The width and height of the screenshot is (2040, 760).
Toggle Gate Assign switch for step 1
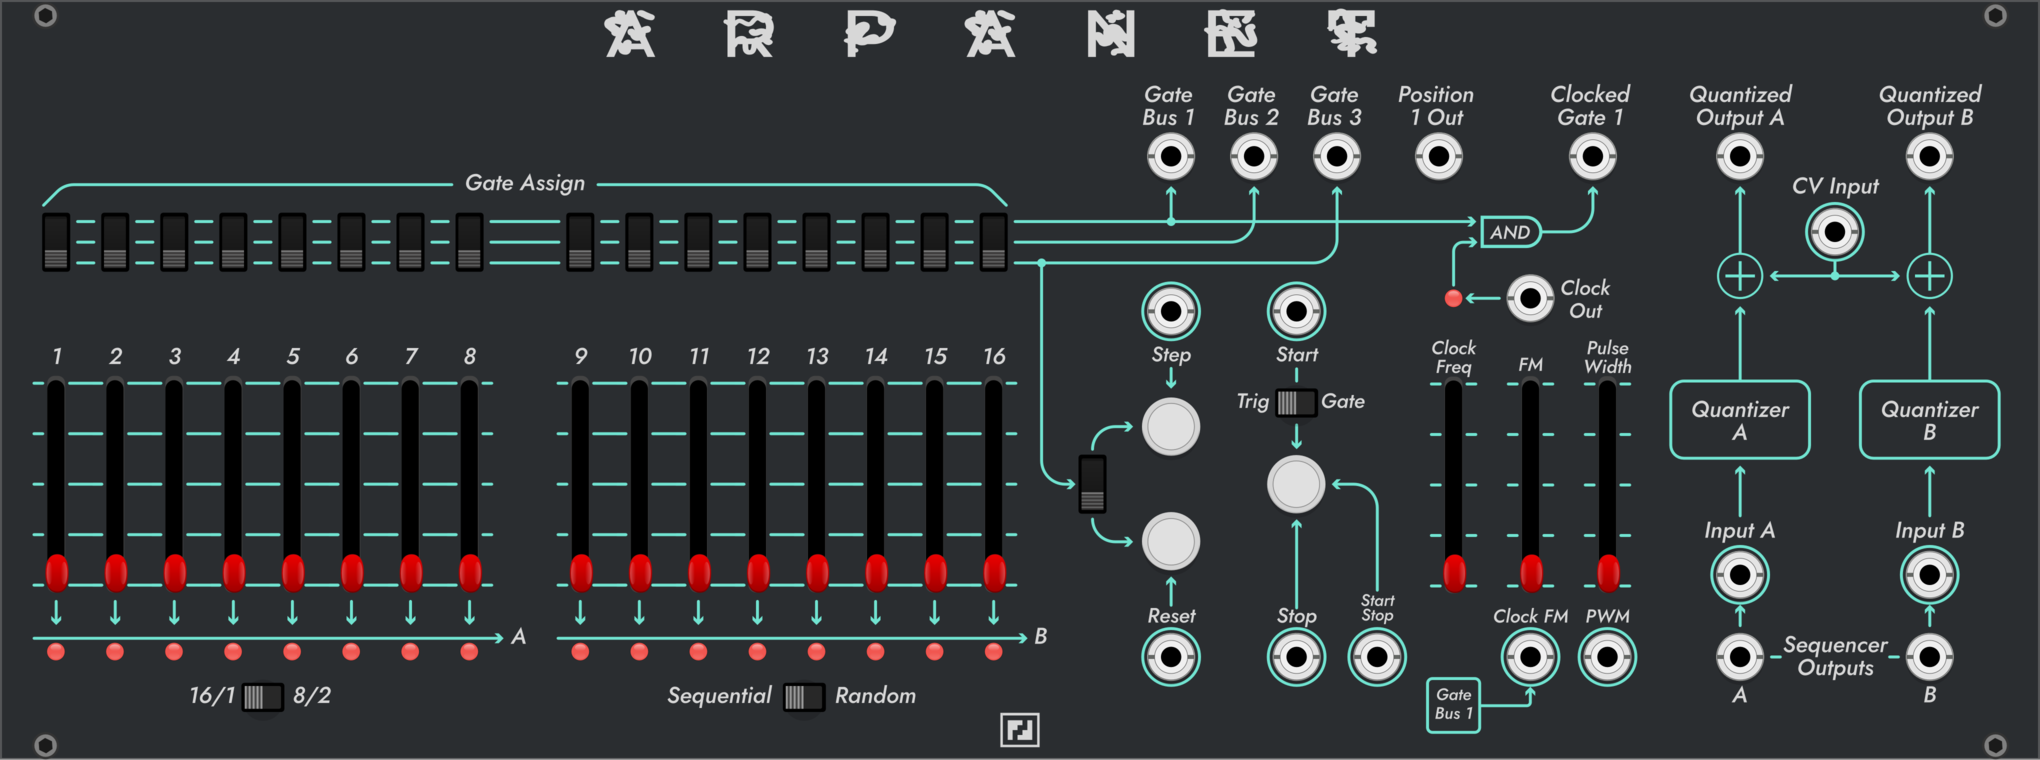[56, 242]
